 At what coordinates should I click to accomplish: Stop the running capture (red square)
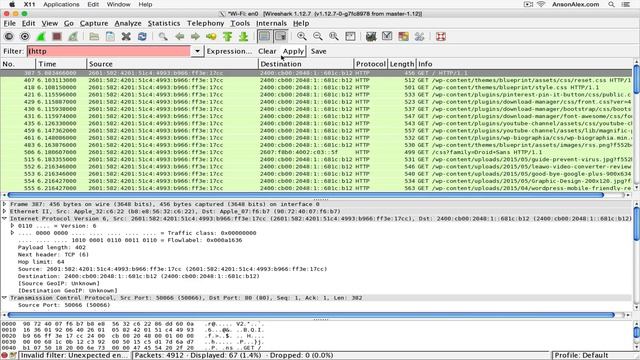(57, 37)
